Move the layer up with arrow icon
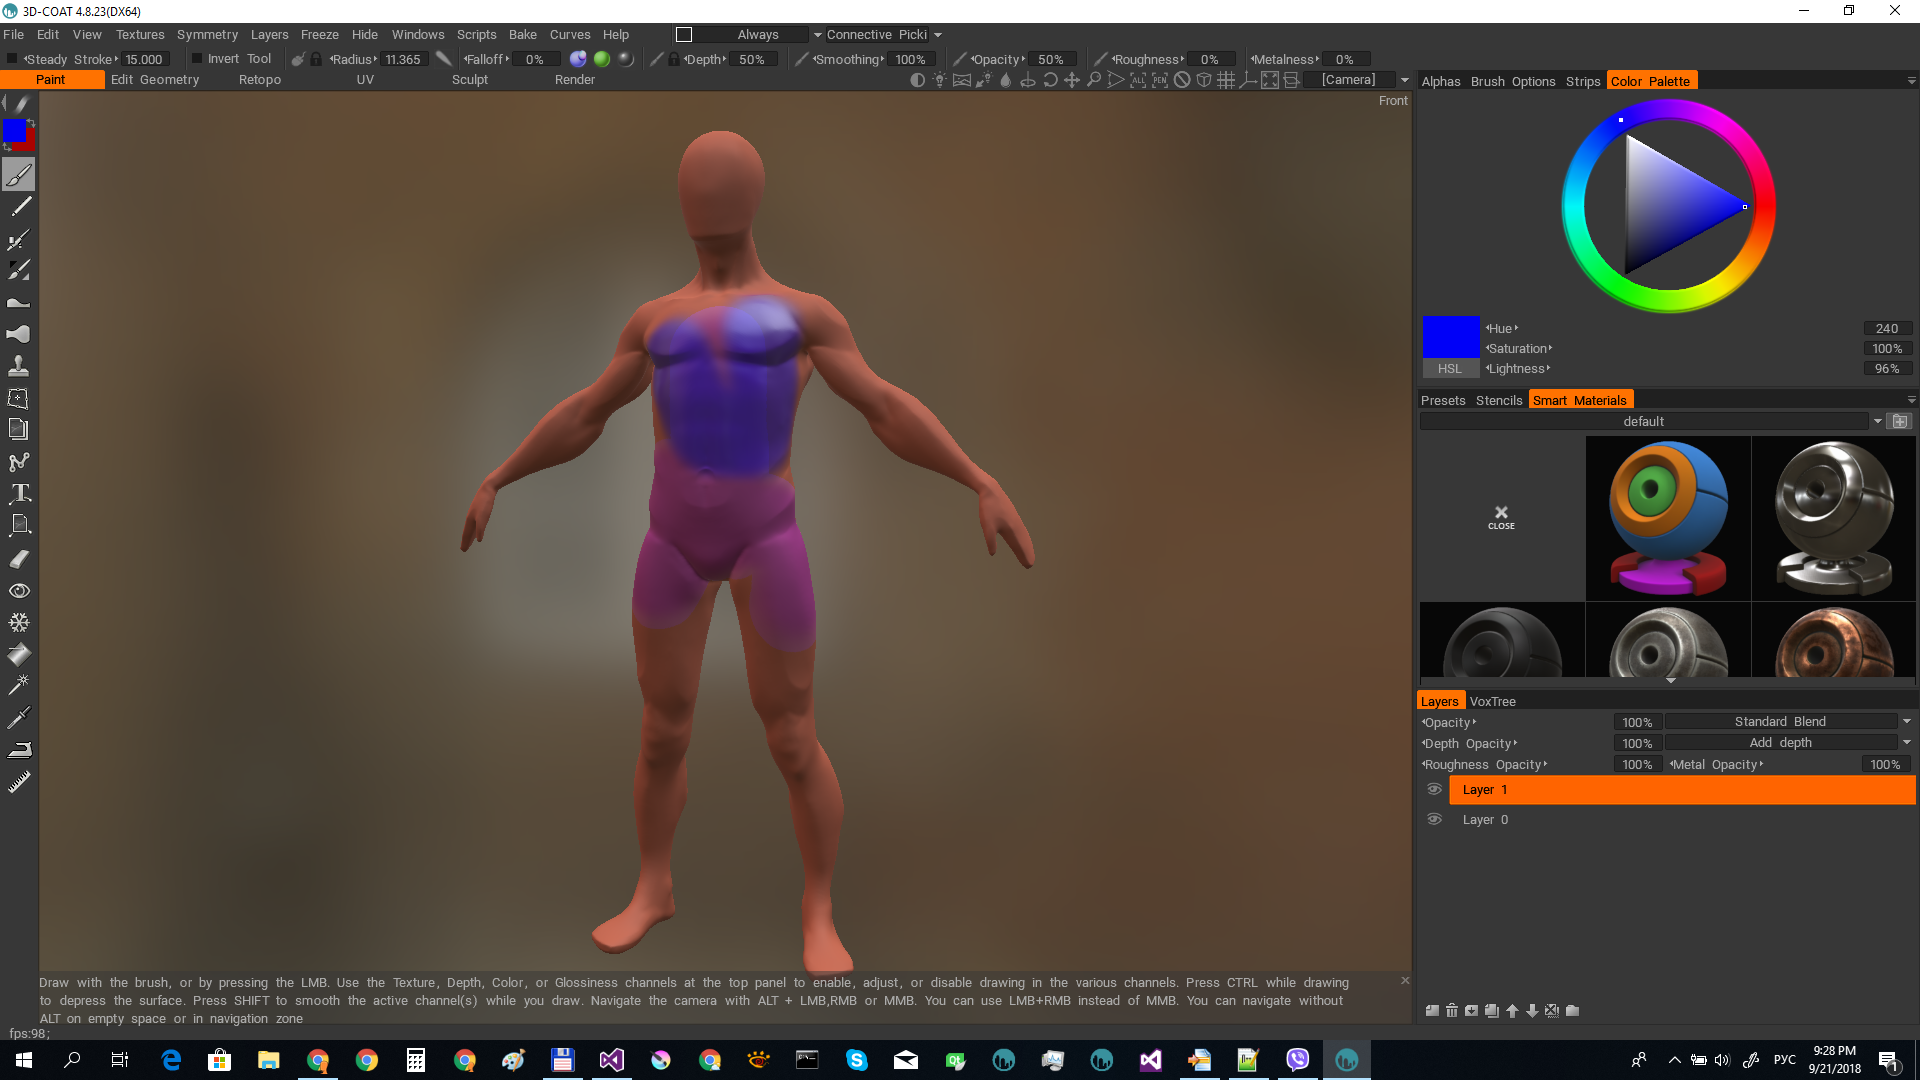Screen dimensions: 1920x1080 click(1512, 1011)
